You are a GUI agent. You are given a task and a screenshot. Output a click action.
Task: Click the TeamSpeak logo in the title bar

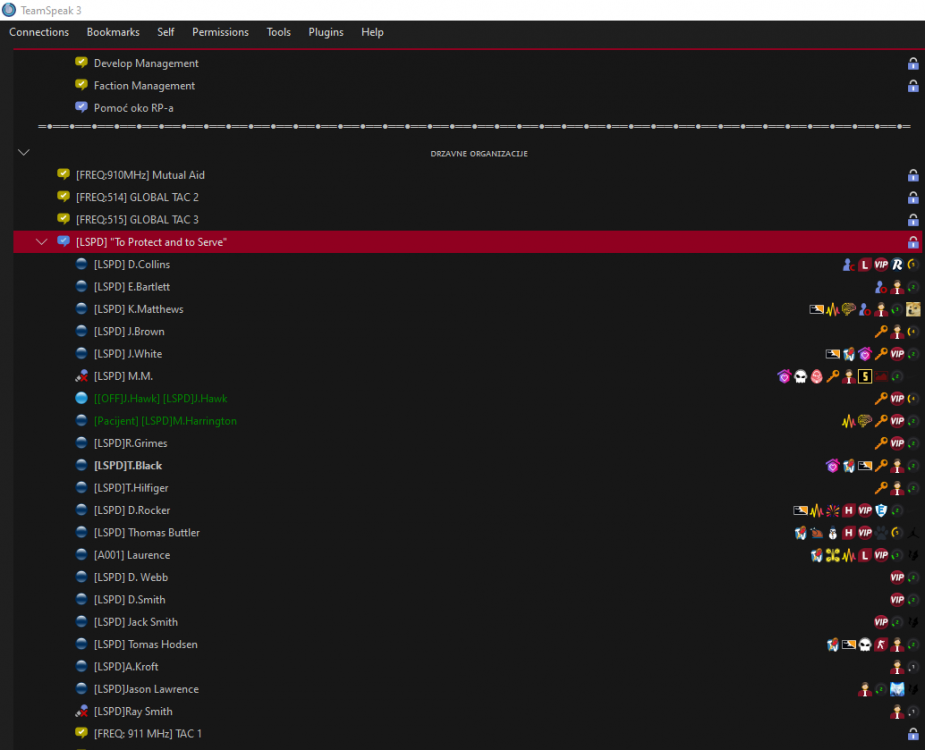click(x=9, y=10)
